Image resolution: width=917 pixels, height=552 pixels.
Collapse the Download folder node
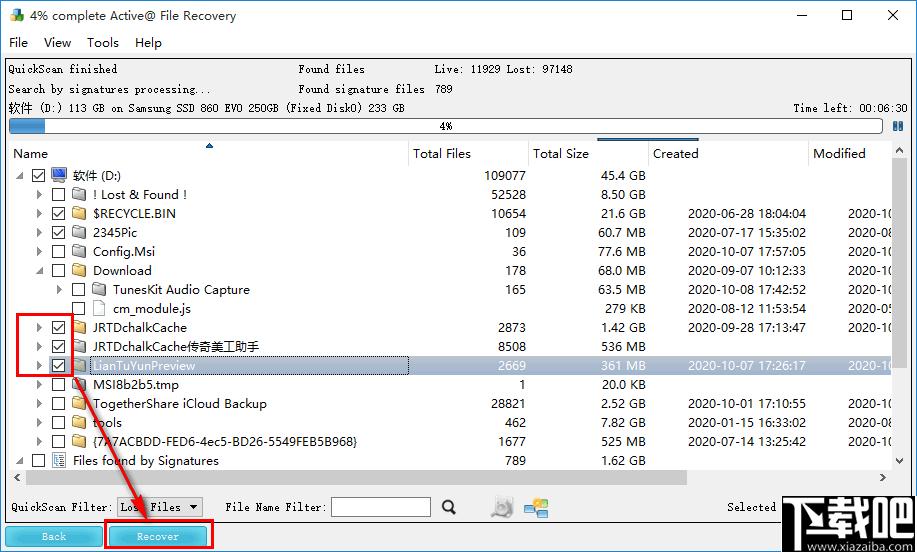[40, 271]
